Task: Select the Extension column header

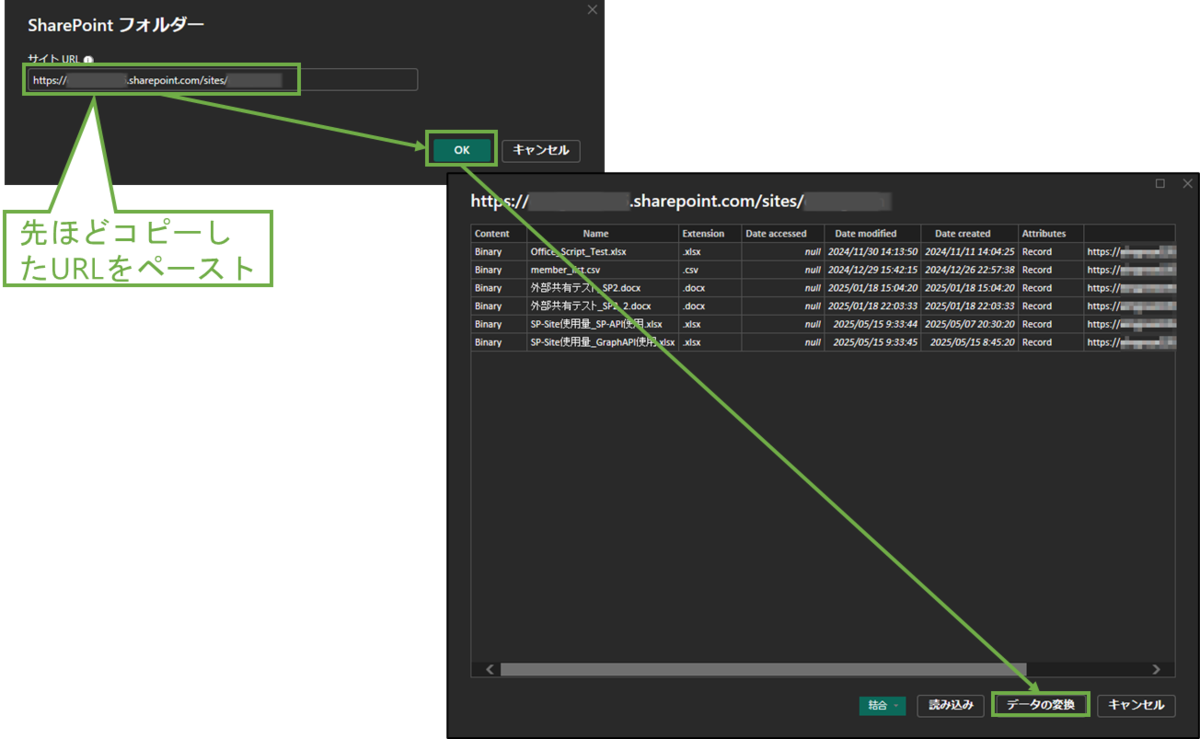Action: pyautogui.click(x=709, y=233)
